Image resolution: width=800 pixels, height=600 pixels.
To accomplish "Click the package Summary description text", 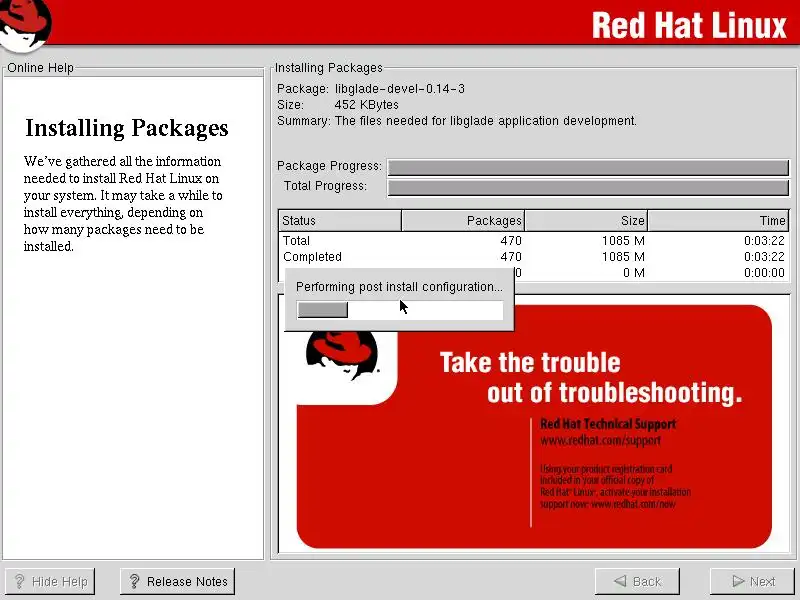I will [x=486, y=121].
